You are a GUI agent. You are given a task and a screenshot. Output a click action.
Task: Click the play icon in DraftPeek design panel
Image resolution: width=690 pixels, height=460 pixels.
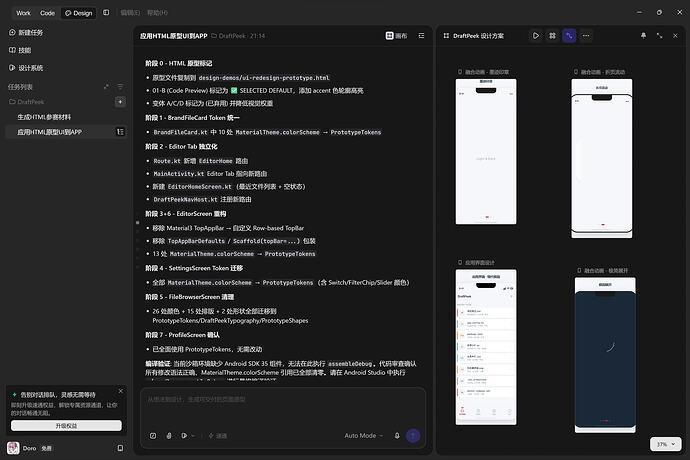click(x=536, y=36)
